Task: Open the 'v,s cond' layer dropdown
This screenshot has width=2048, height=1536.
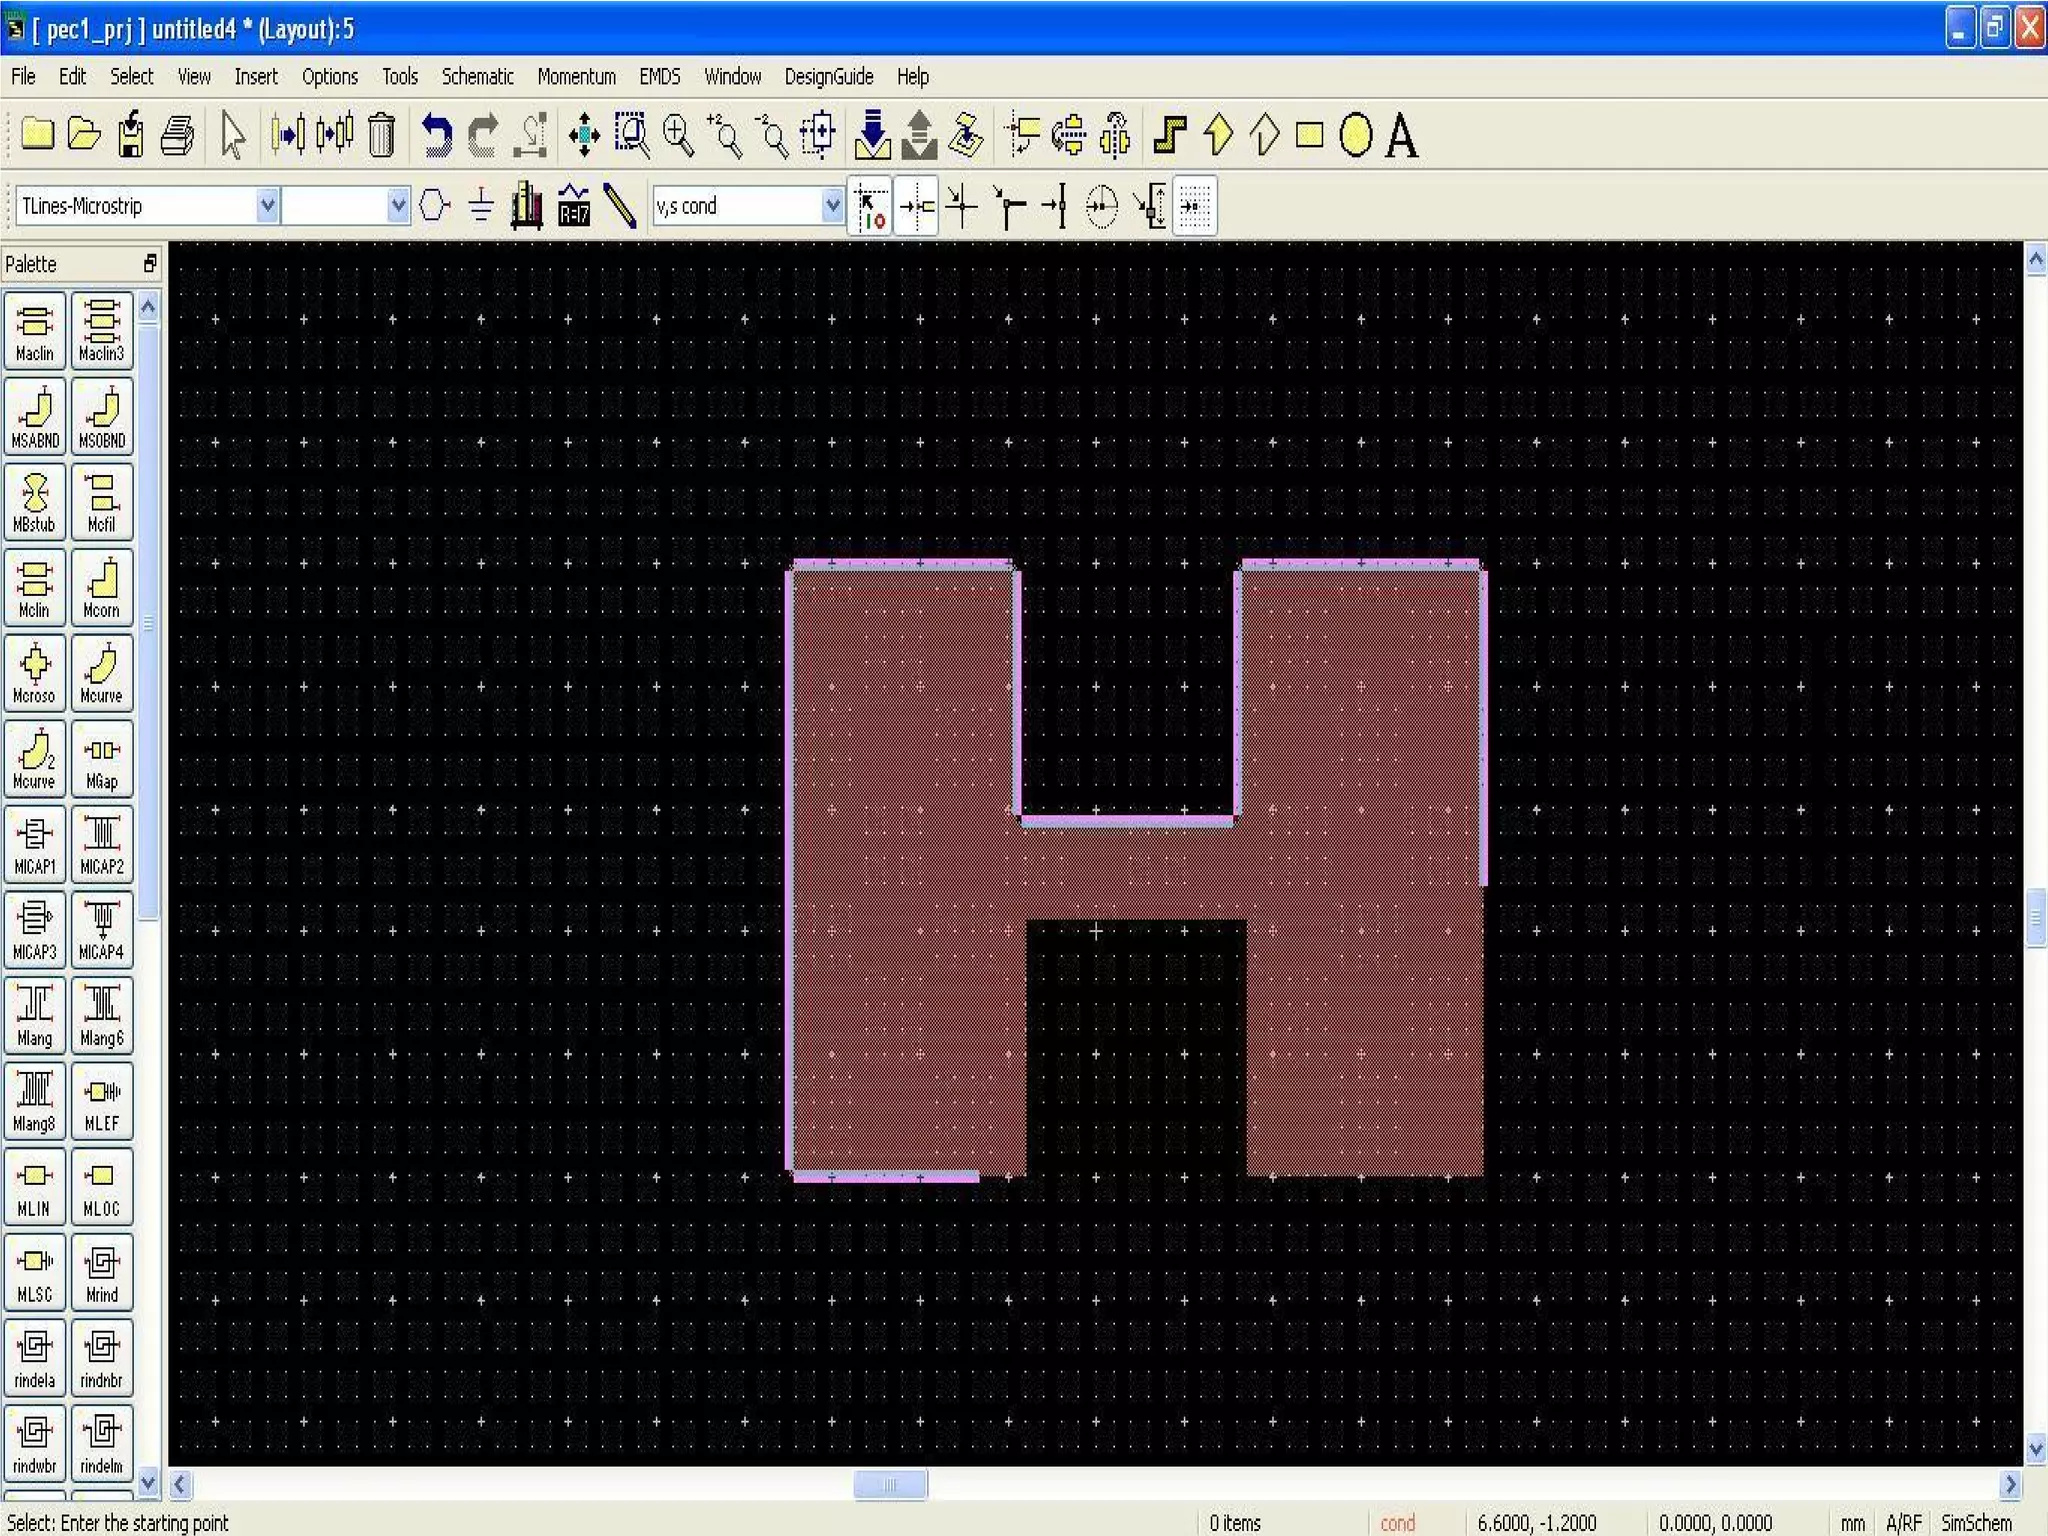Action: 832,206
